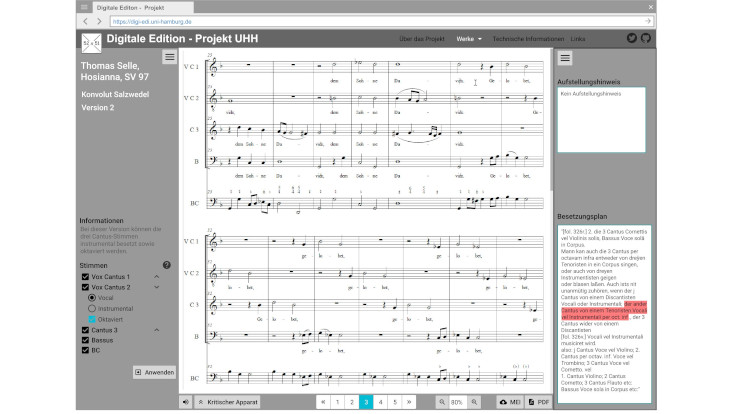Screen dimensions: 733x414
Task: Go to score page 2
Action: click(x=352, y=402)
